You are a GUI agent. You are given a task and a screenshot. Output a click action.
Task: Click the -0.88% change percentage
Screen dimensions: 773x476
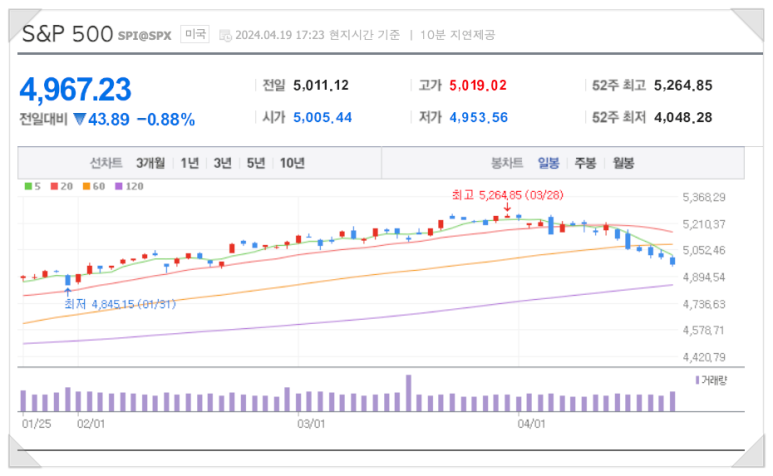coord(166,120)
